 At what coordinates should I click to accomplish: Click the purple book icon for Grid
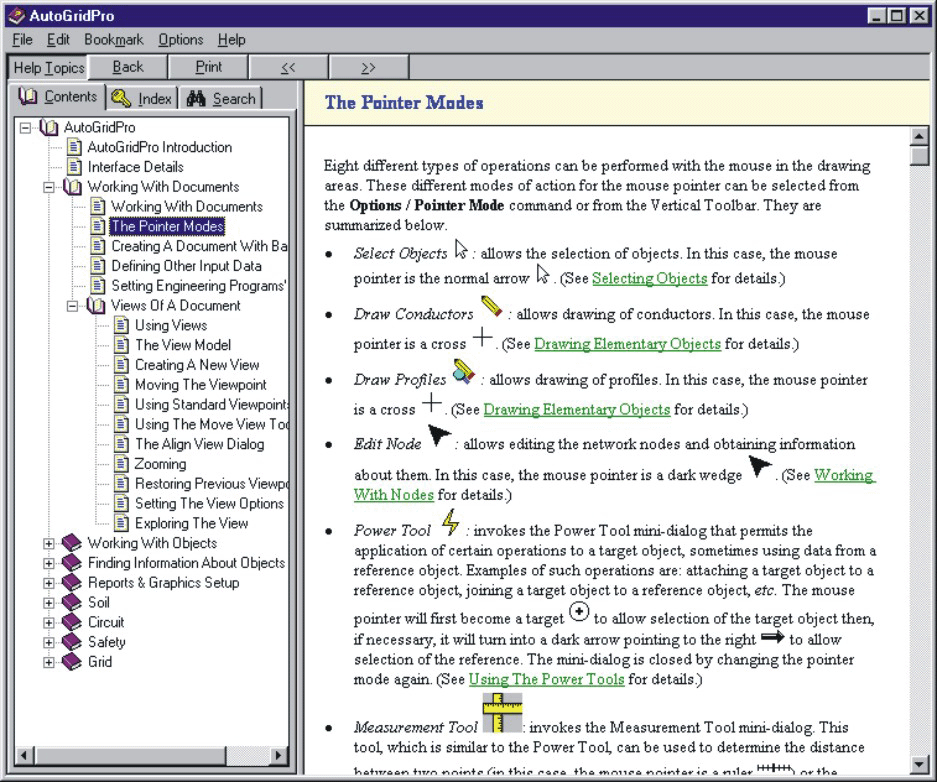point(72,662)
